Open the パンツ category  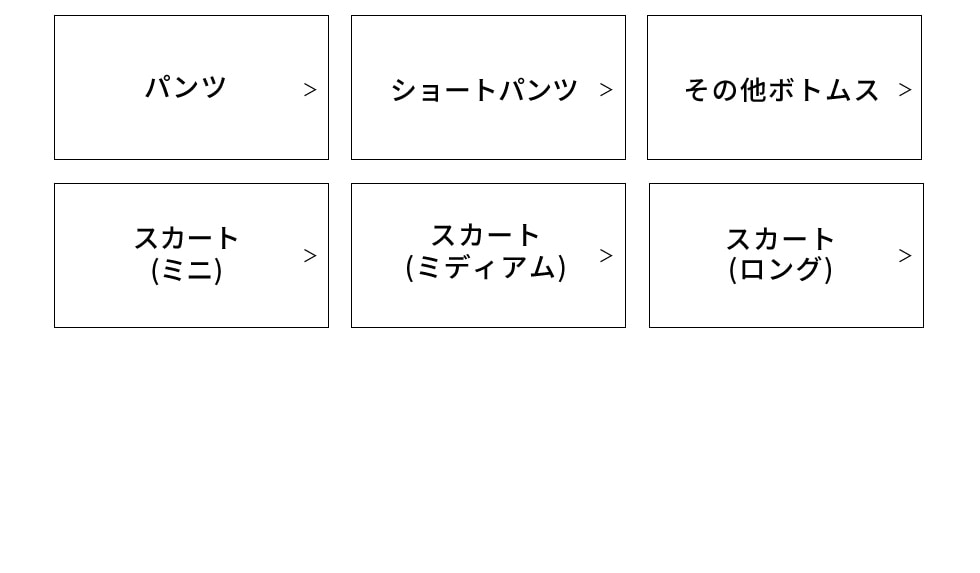[x=191, y=87]
